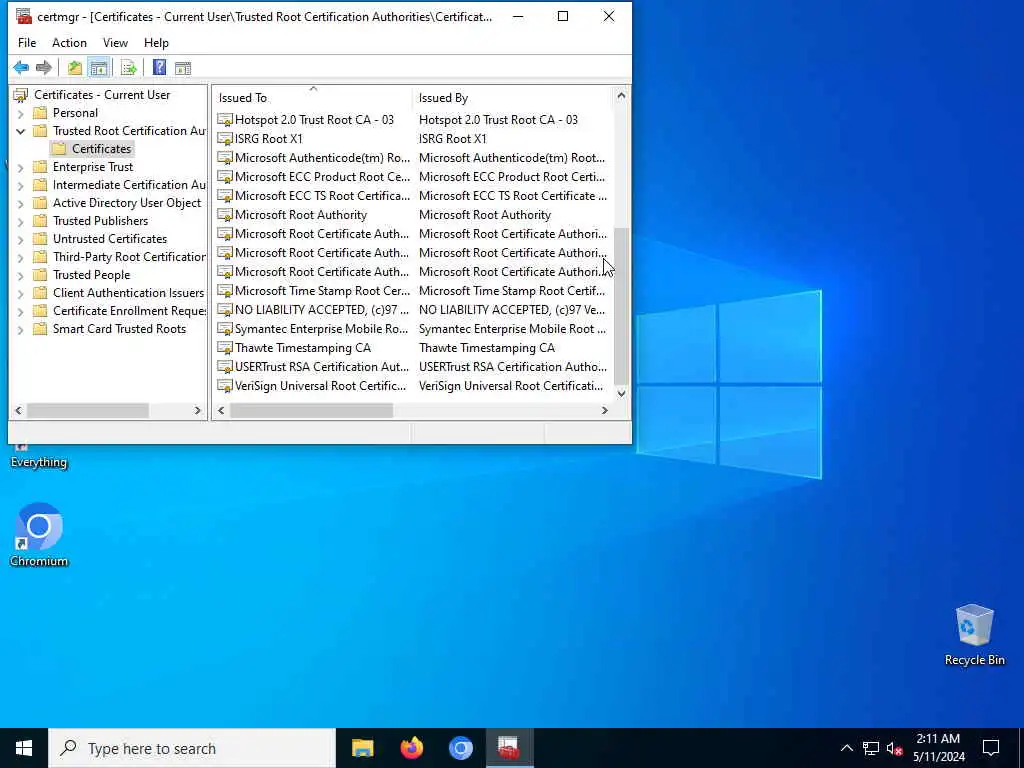Click the list scroll down arrow
This screenshot has height=768, width=1024.
coord(621,393)
